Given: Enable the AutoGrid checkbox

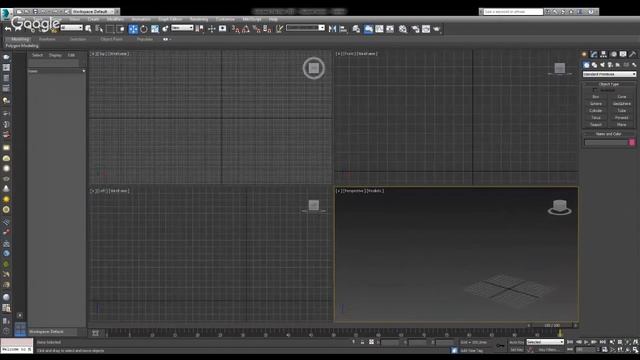Looking at the screenshot, I should (595, 90).
